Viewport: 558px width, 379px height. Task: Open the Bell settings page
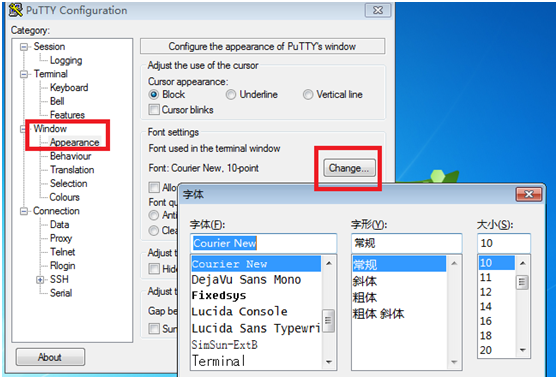(x=57, y=101)
